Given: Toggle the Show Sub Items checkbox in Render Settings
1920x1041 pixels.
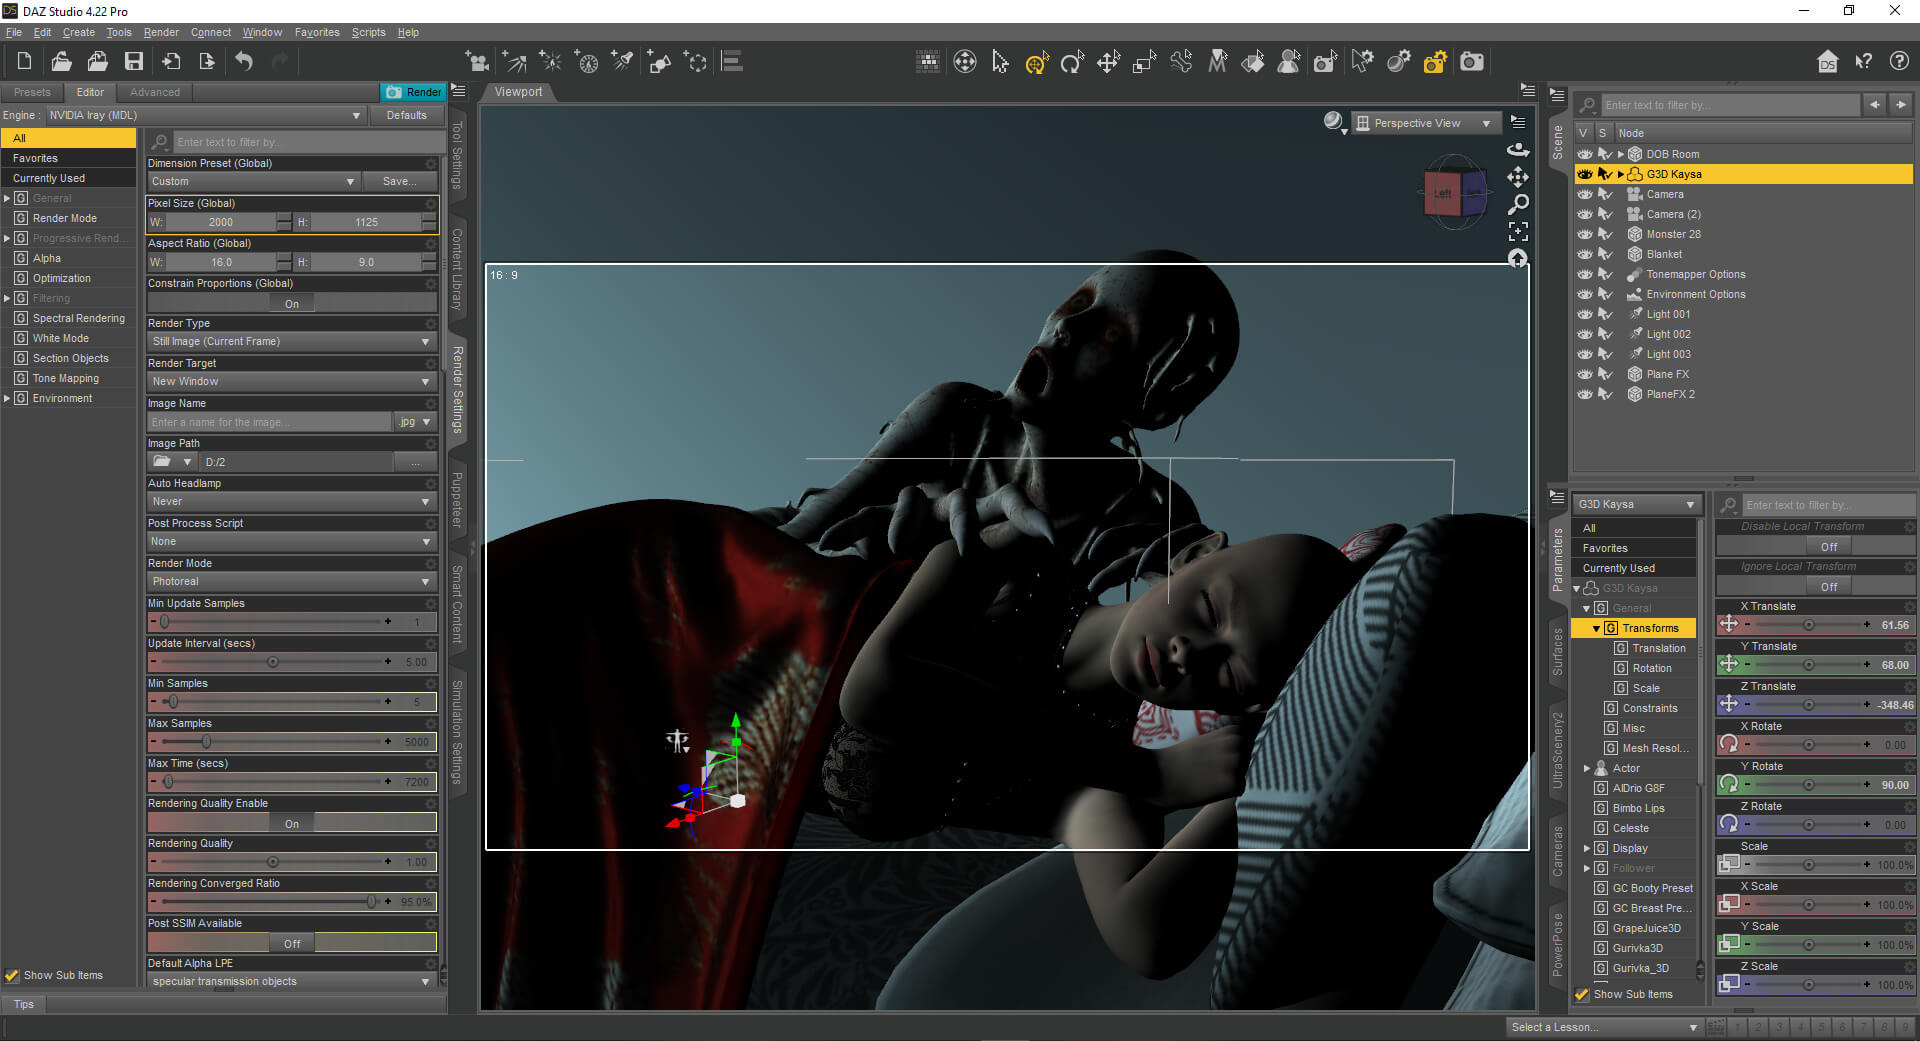Looking at the screenshot, I should point(12,975).
